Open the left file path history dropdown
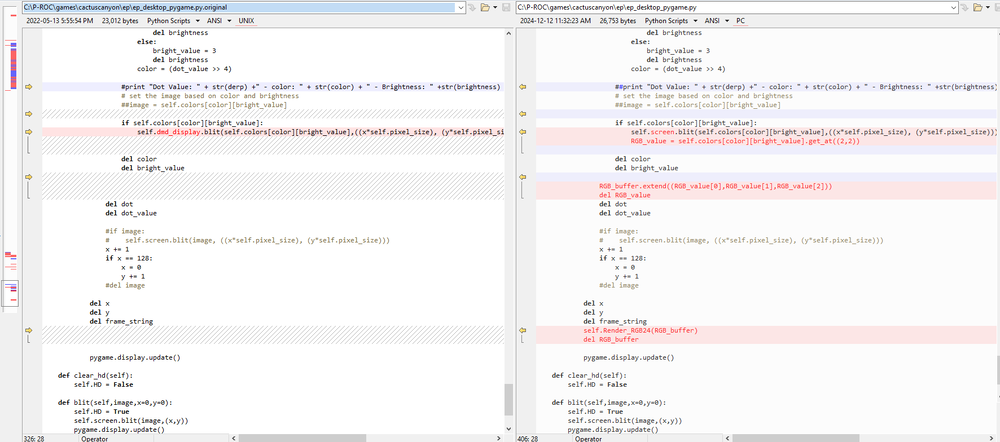This screenshot has width=1000, height=442. tap(460, 7)
